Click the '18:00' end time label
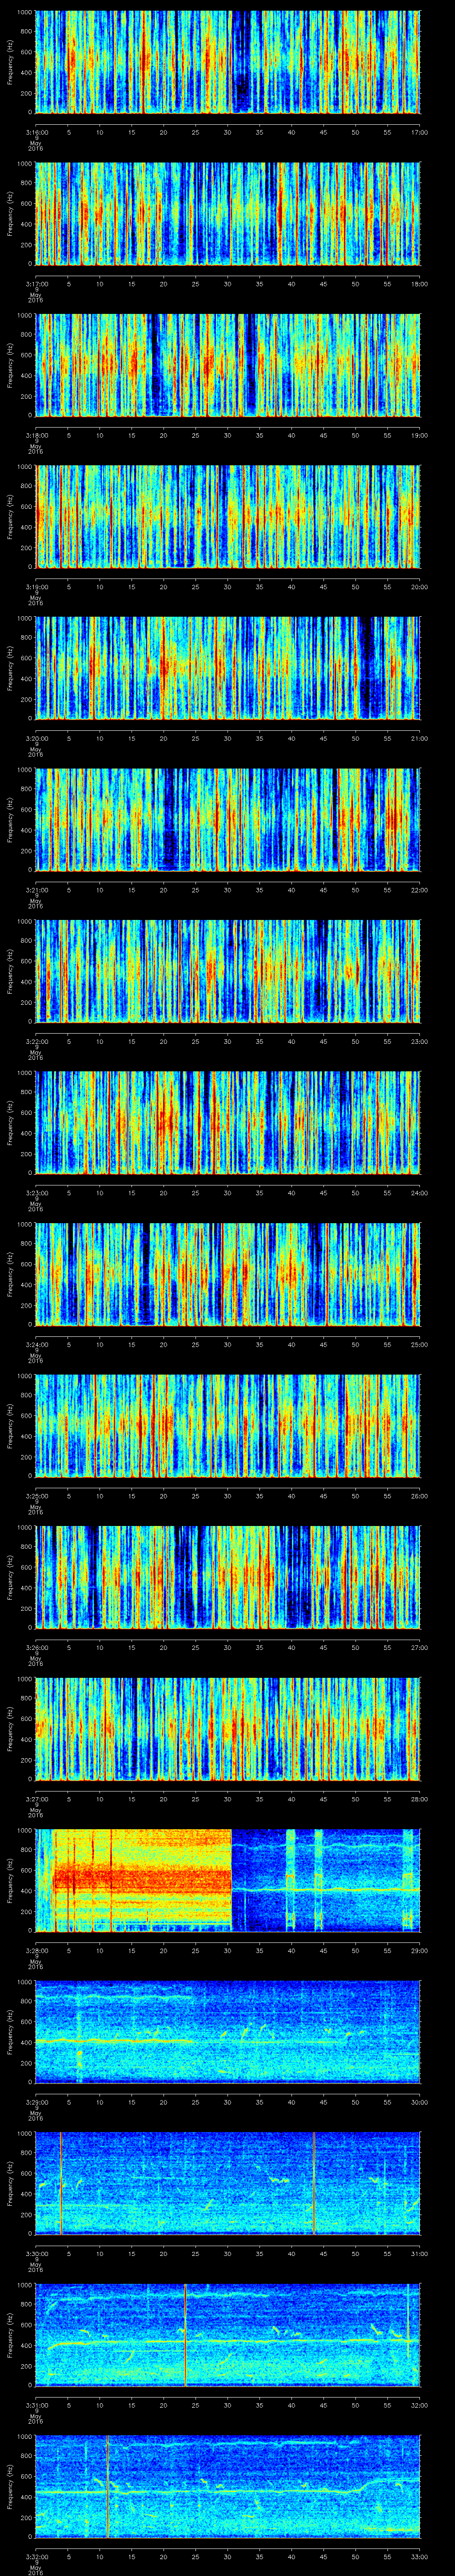This screenshot has height=2576, width=455. 419,284
